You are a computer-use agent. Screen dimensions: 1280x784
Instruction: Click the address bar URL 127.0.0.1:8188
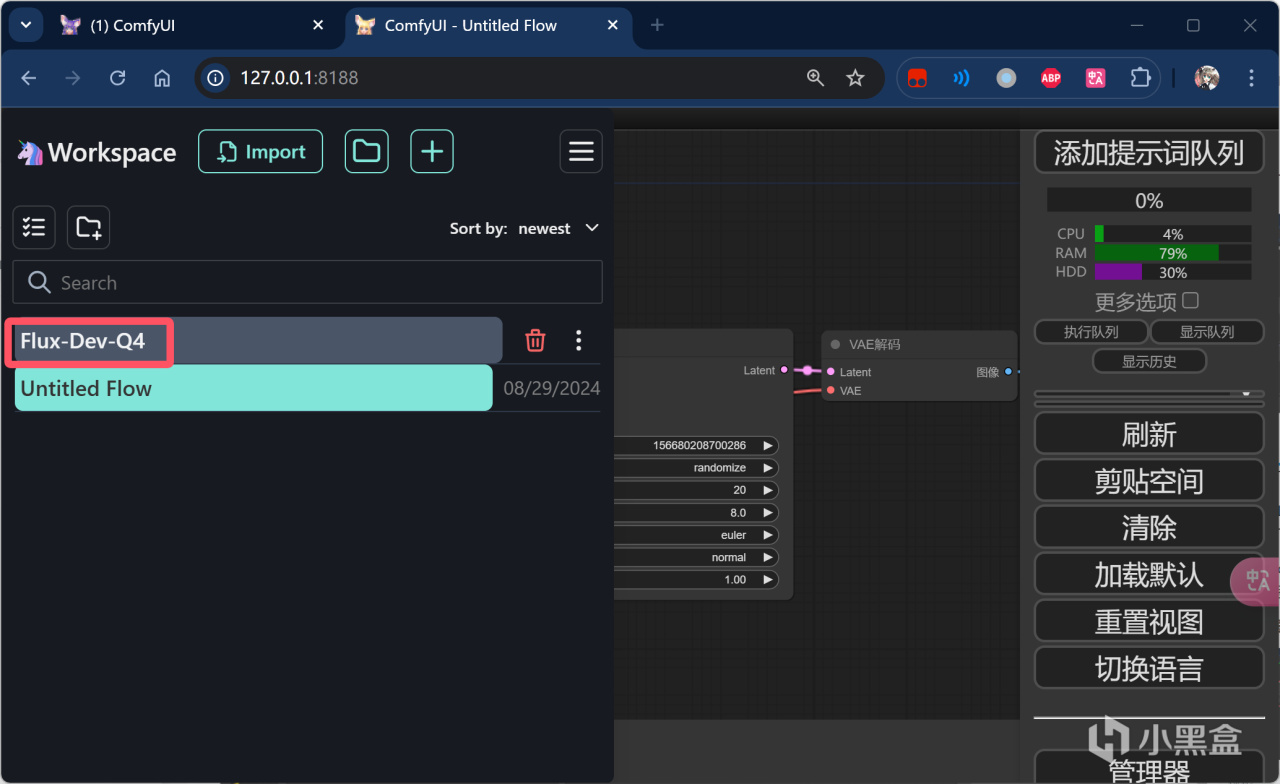[299, 78]
